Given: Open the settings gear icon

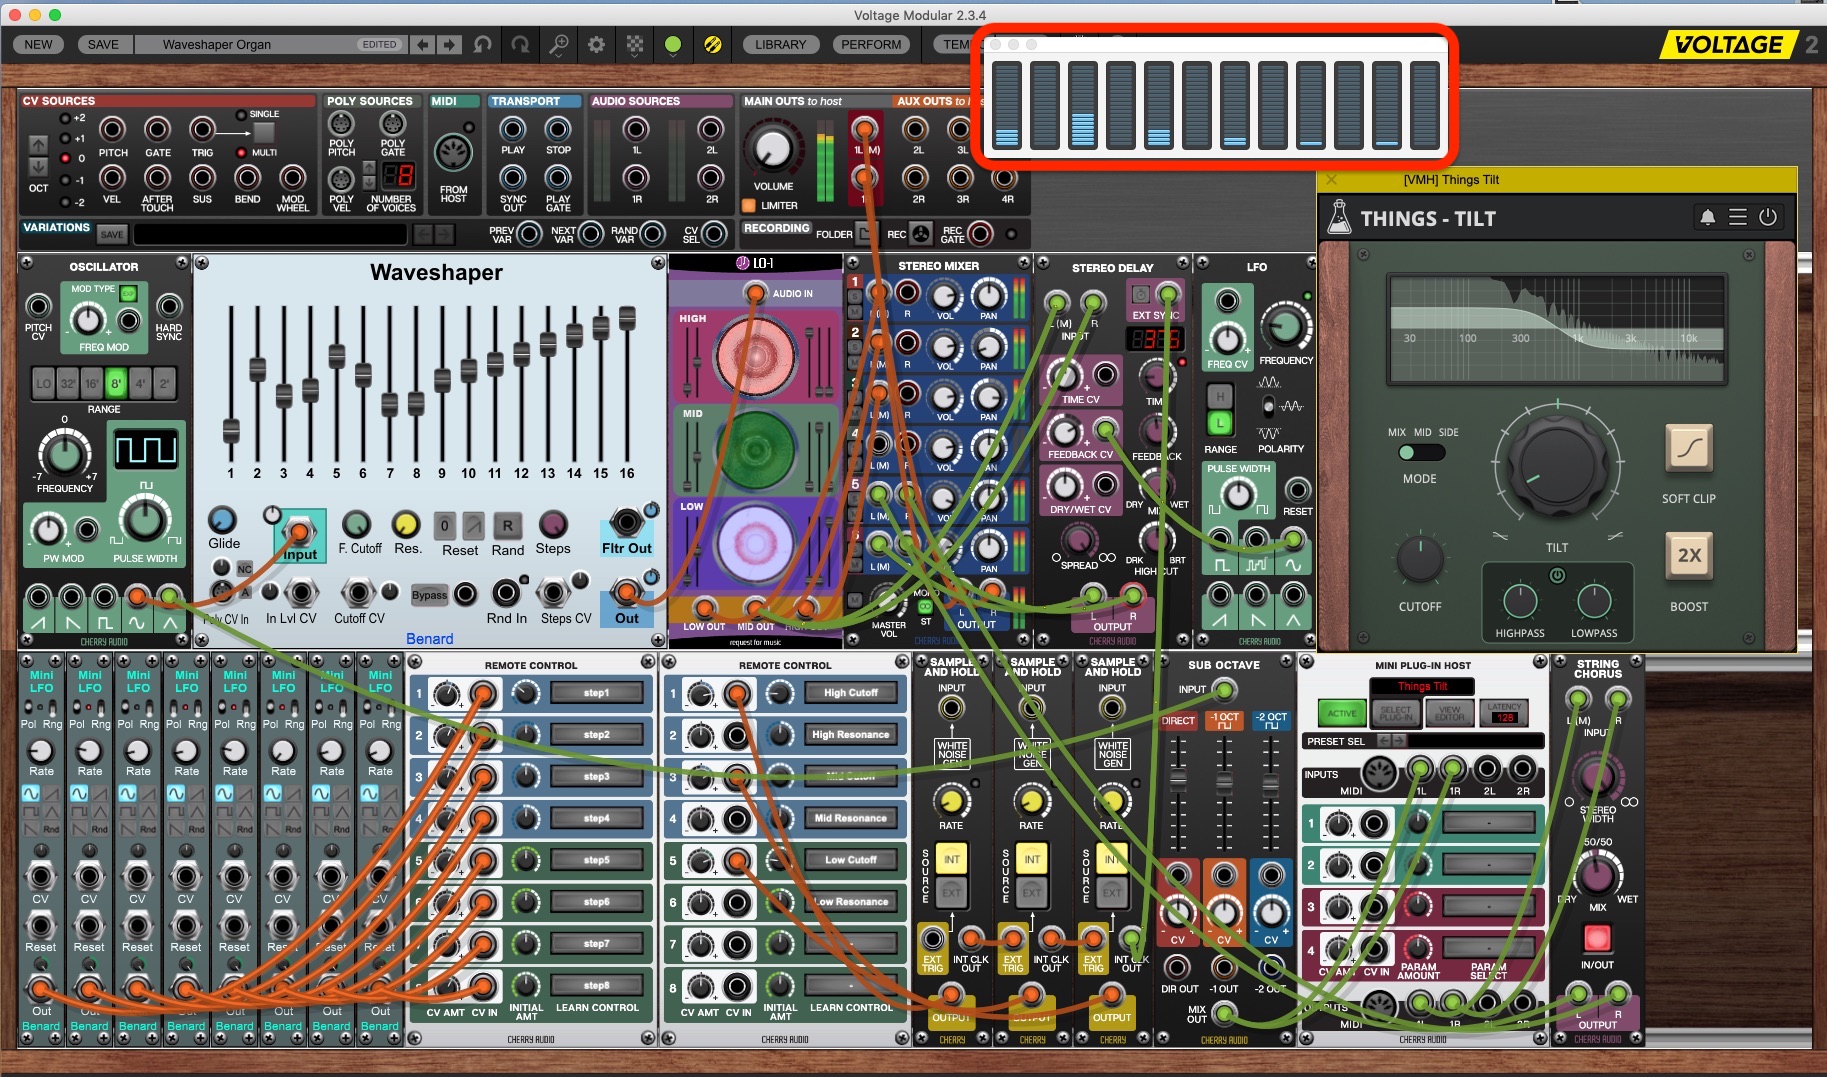Looking at the screenshot, I should [x=597, y=44].
